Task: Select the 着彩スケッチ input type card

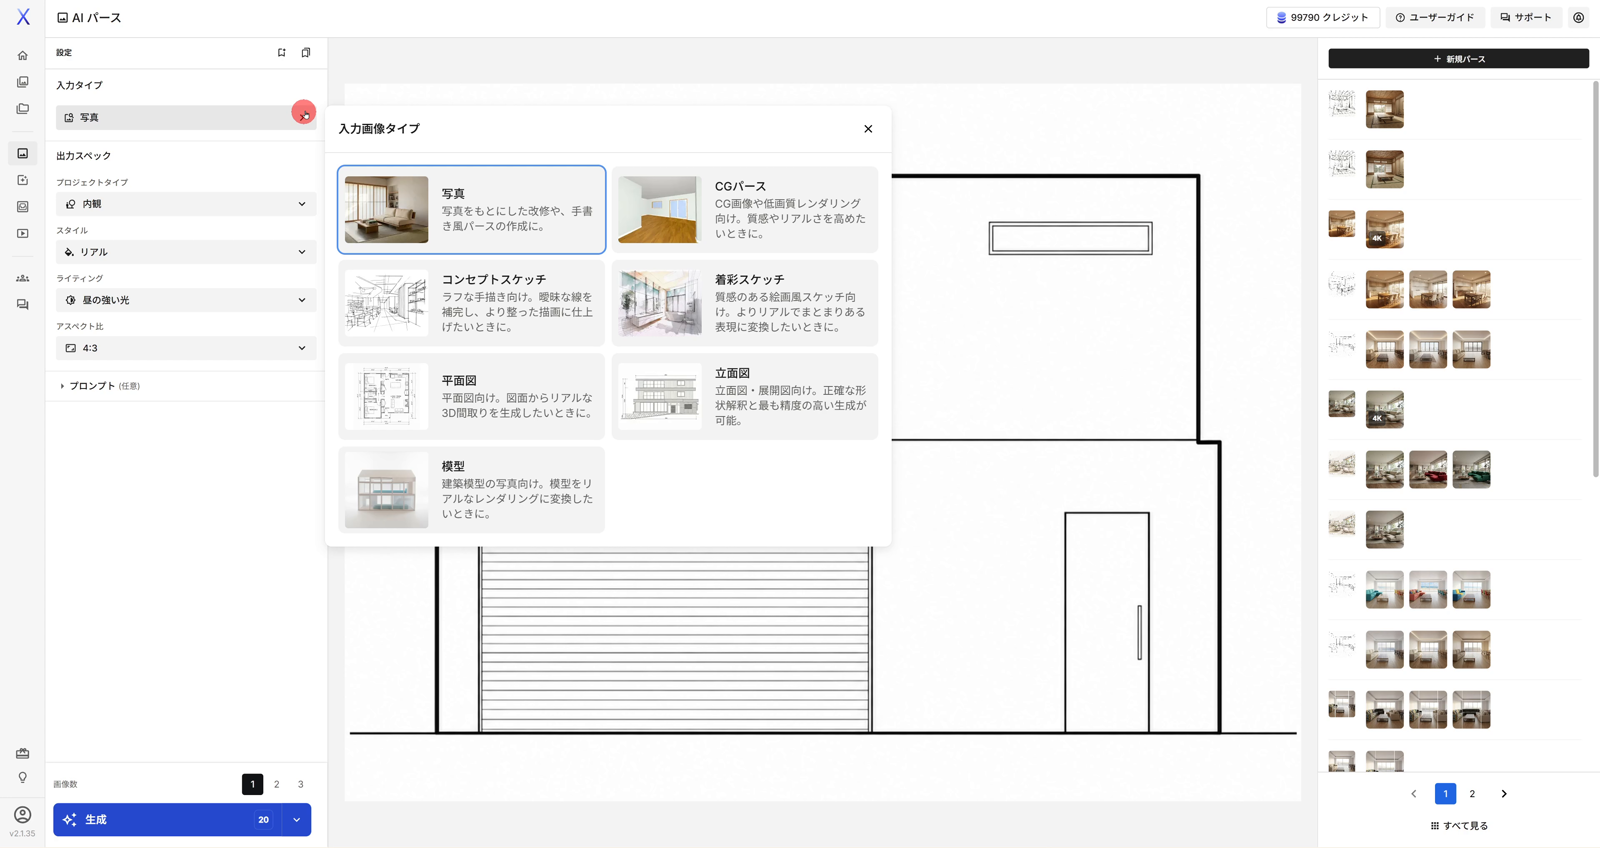Action: coord(745,303)
